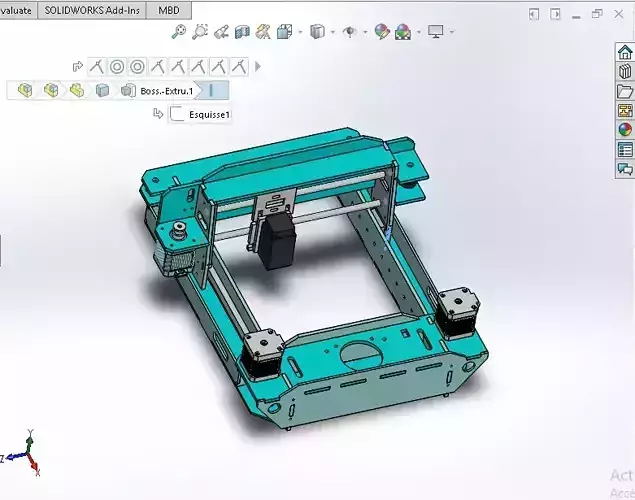Open the View Palette task pane icon
The height and width of the screenshot is (500, 635).
coord(625,111)
